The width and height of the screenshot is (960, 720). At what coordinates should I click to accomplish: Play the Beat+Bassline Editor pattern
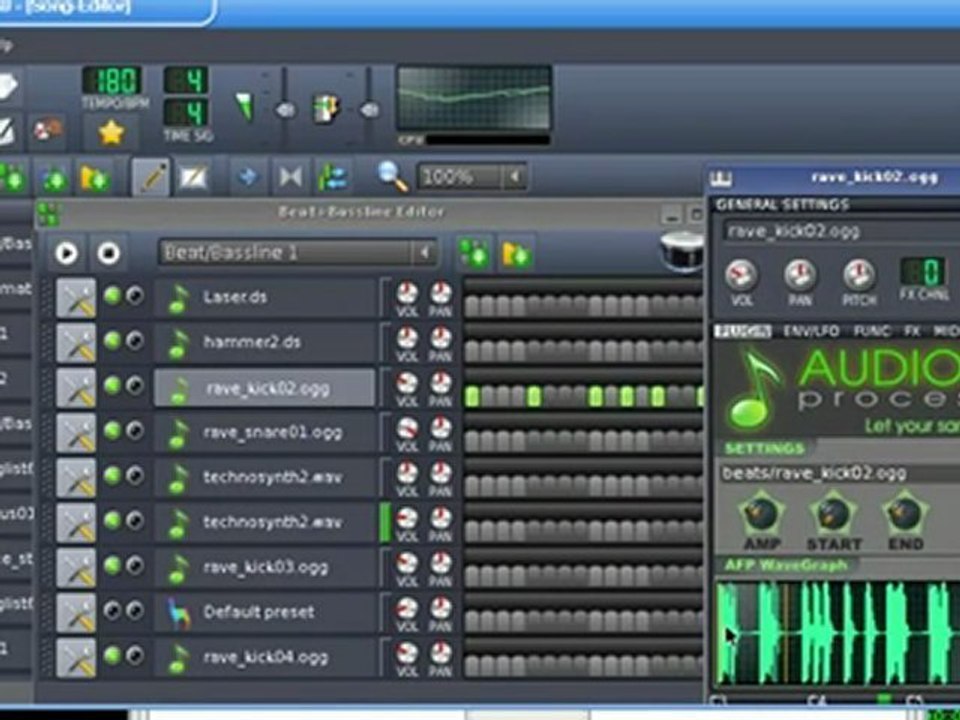click(x=67, y=252)
